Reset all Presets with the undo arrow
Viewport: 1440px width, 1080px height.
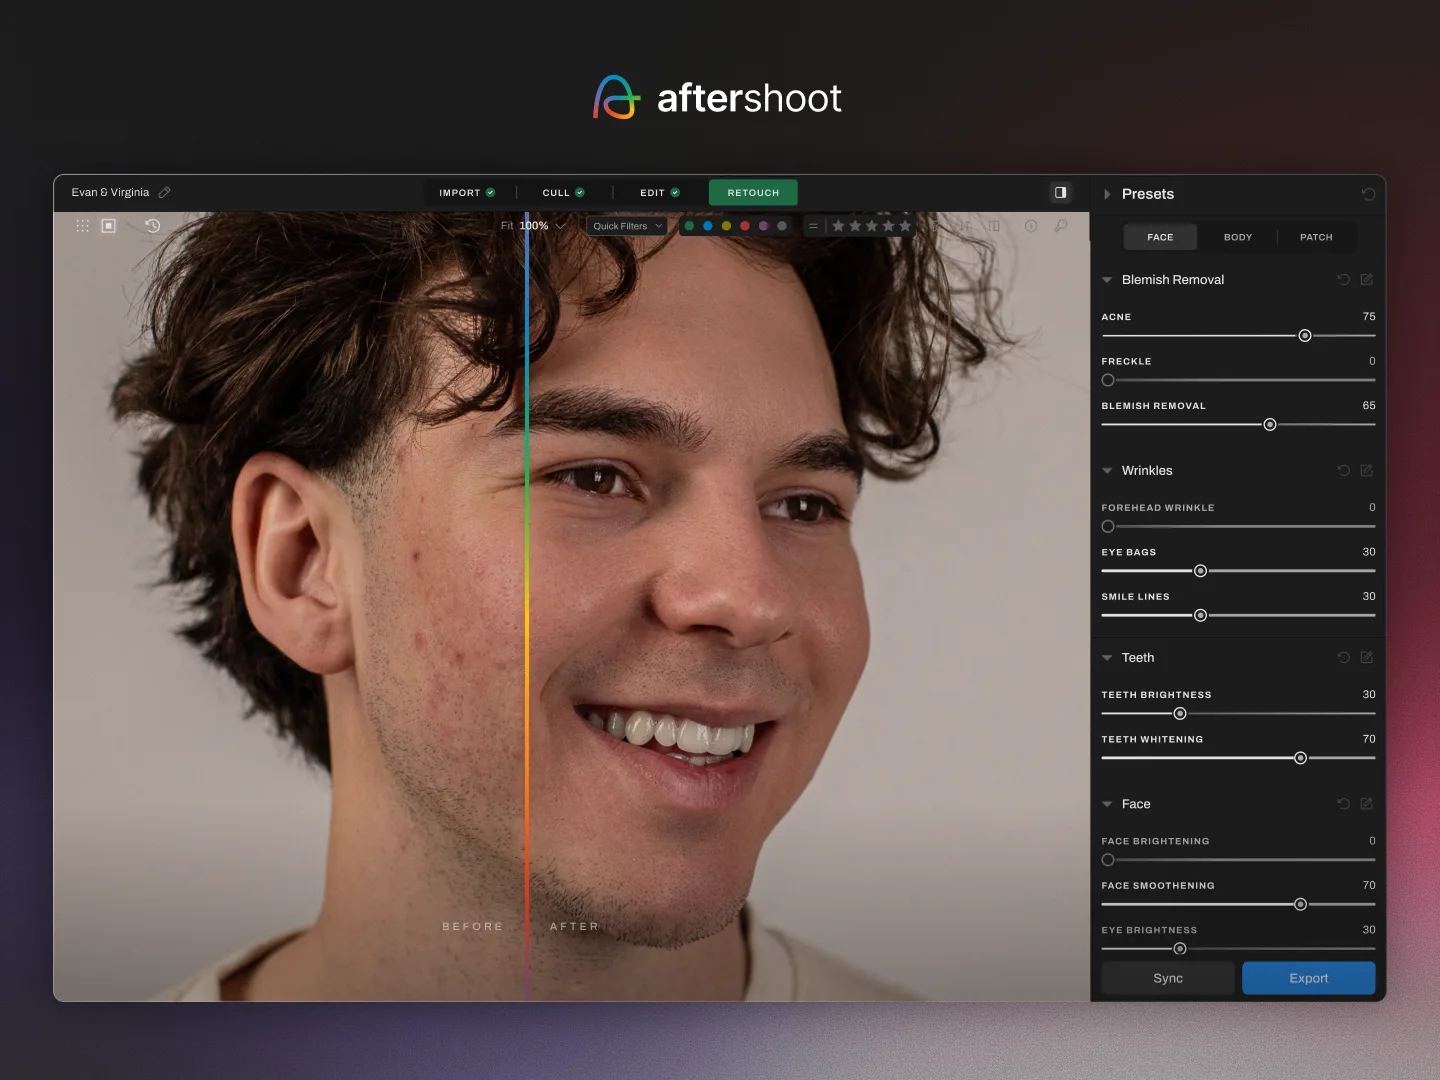click(1368, 194)
